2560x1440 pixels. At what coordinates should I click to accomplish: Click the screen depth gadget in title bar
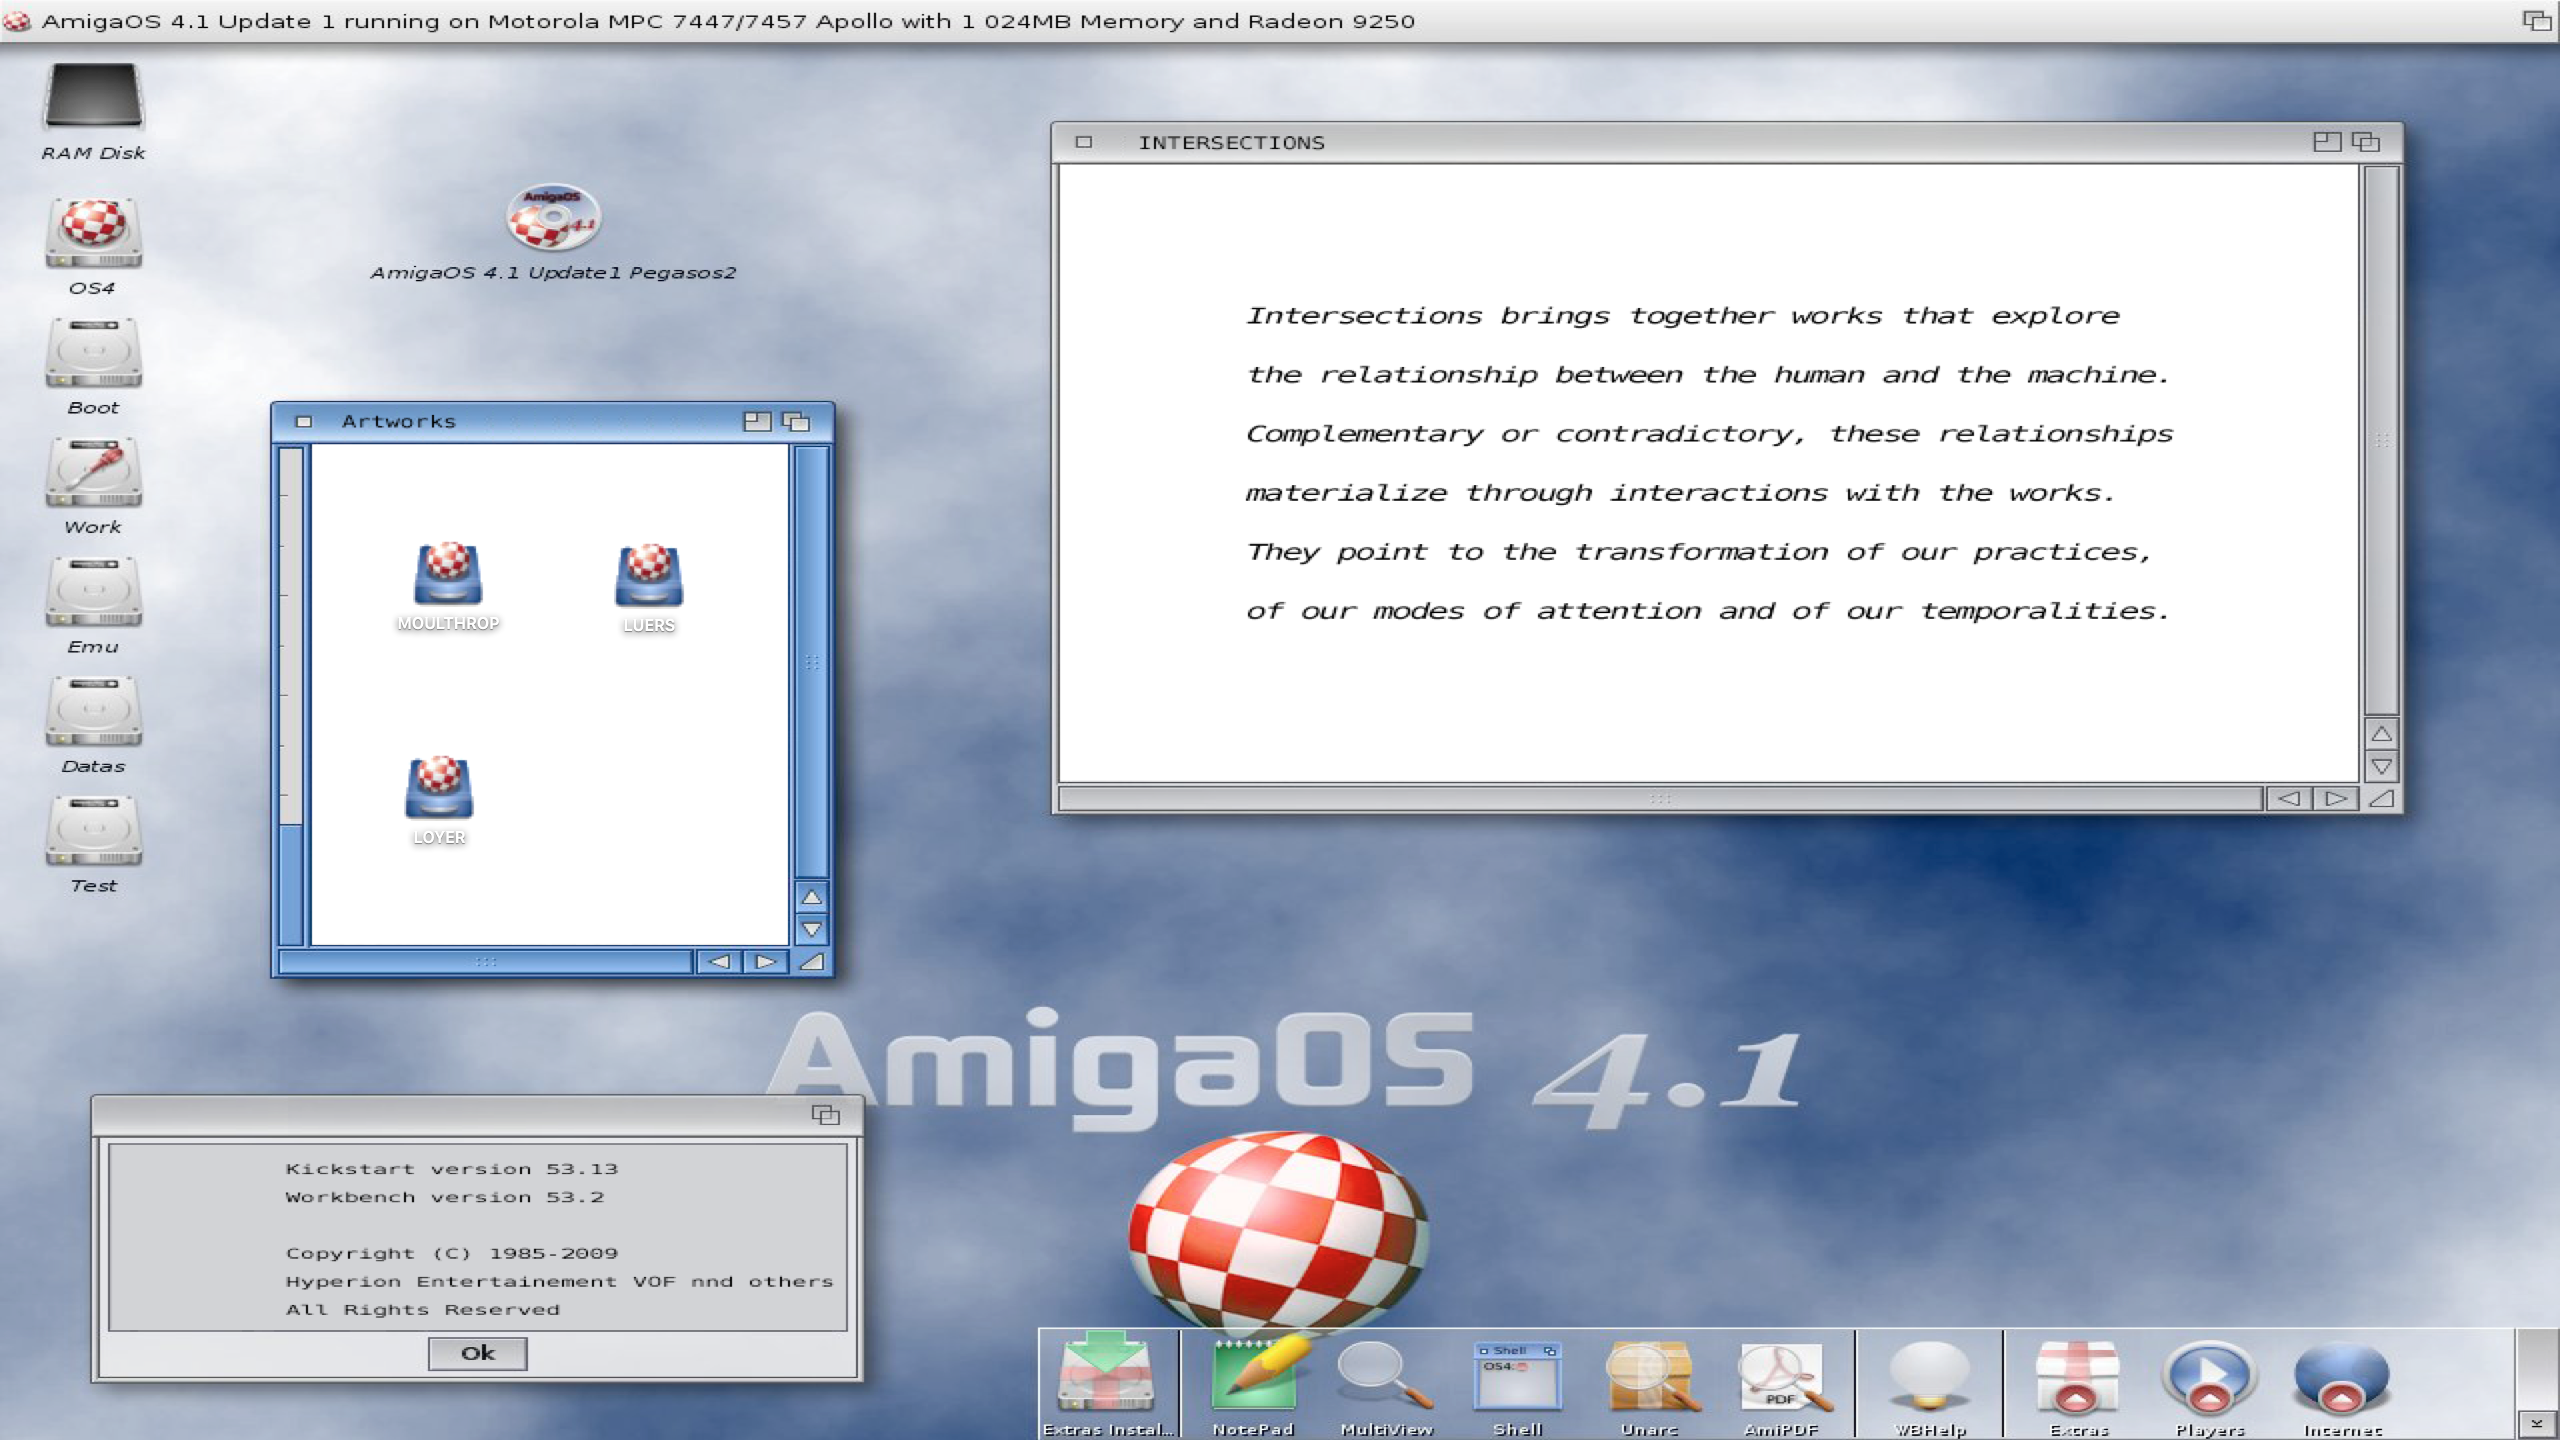tap(2536, 20)
